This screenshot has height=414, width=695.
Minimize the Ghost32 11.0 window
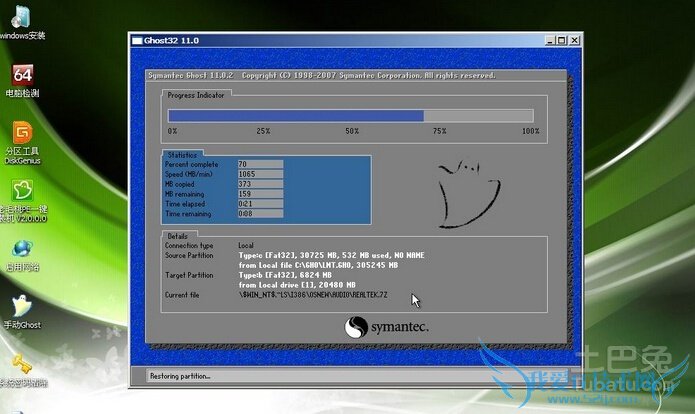pos(550,40)
